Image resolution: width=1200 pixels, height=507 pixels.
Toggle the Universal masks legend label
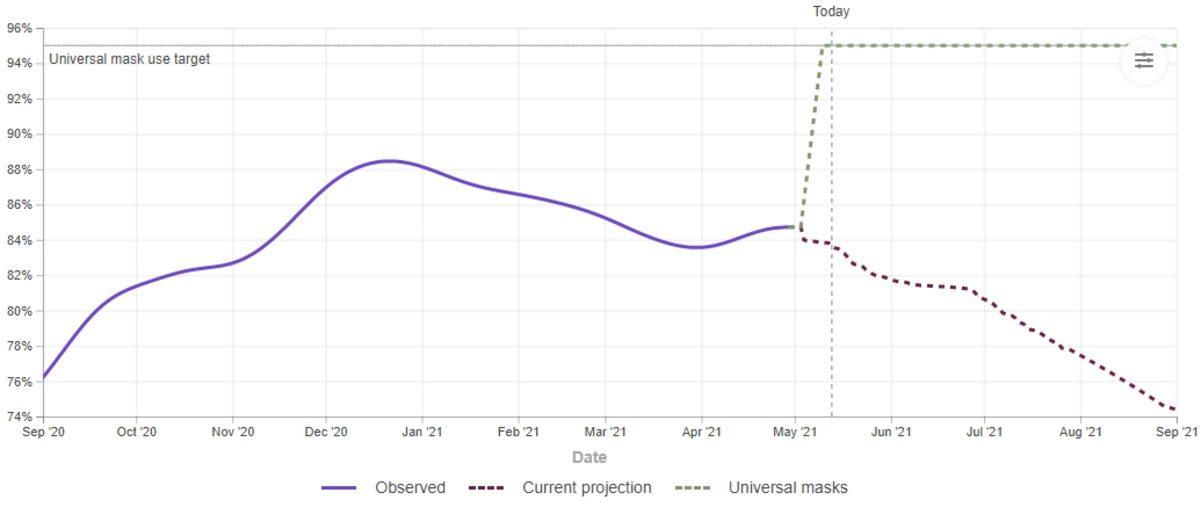pyautogui.click(x=788, y=488)
